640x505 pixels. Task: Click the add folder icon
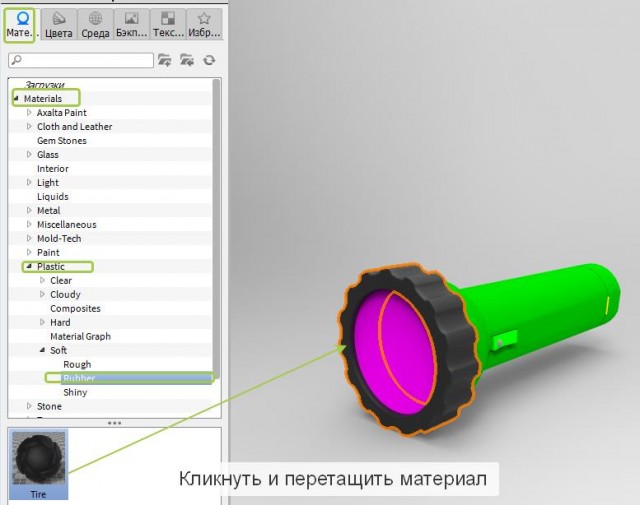(164, 60)
